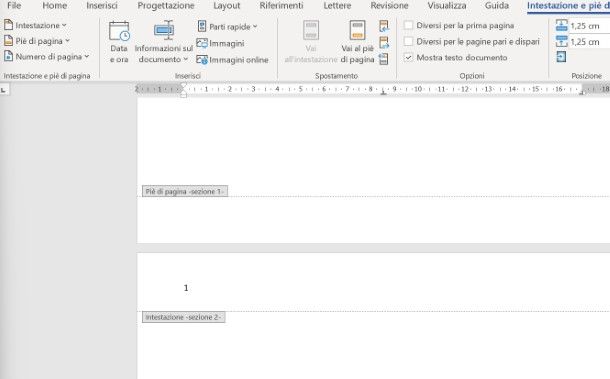610x379 pixels.
Task: Click the right indent marker on ruler
Action: point(582,92)
